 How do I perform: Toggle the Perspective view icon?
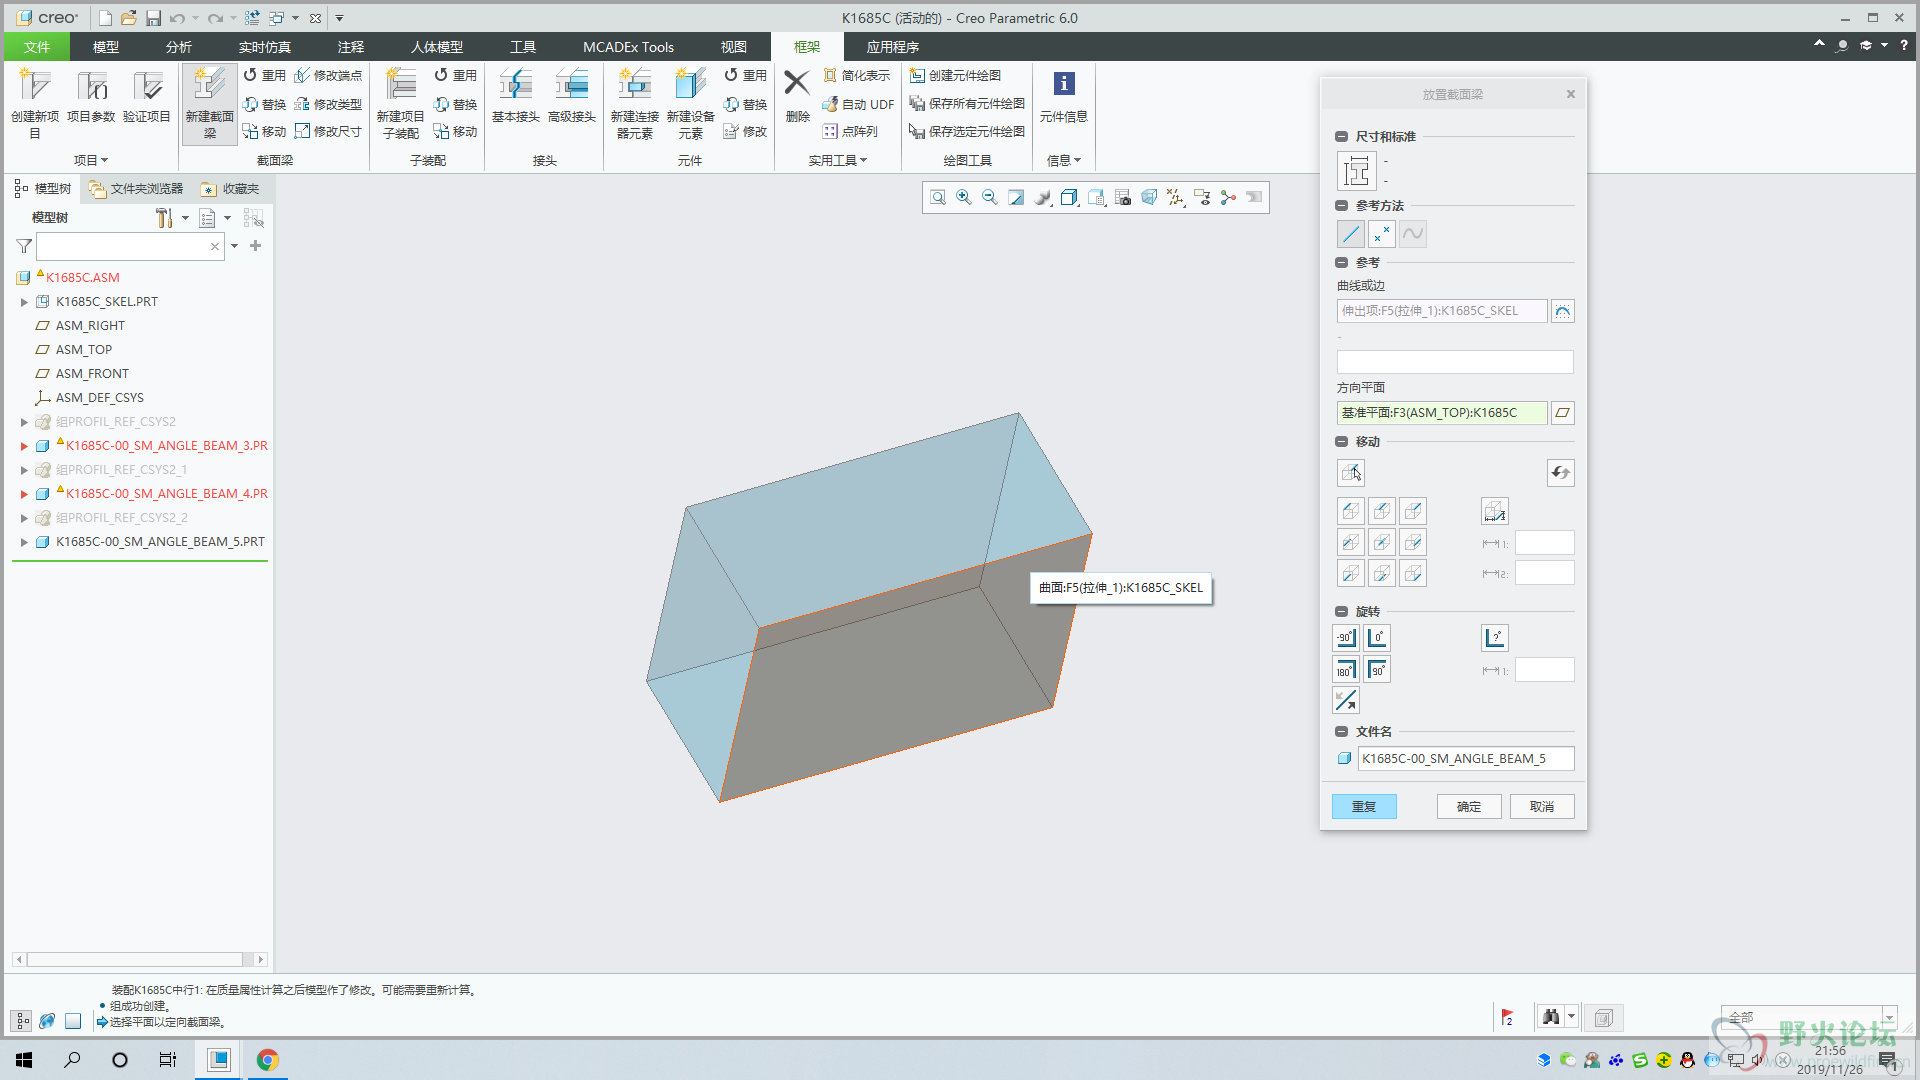tap(1149, 198)
